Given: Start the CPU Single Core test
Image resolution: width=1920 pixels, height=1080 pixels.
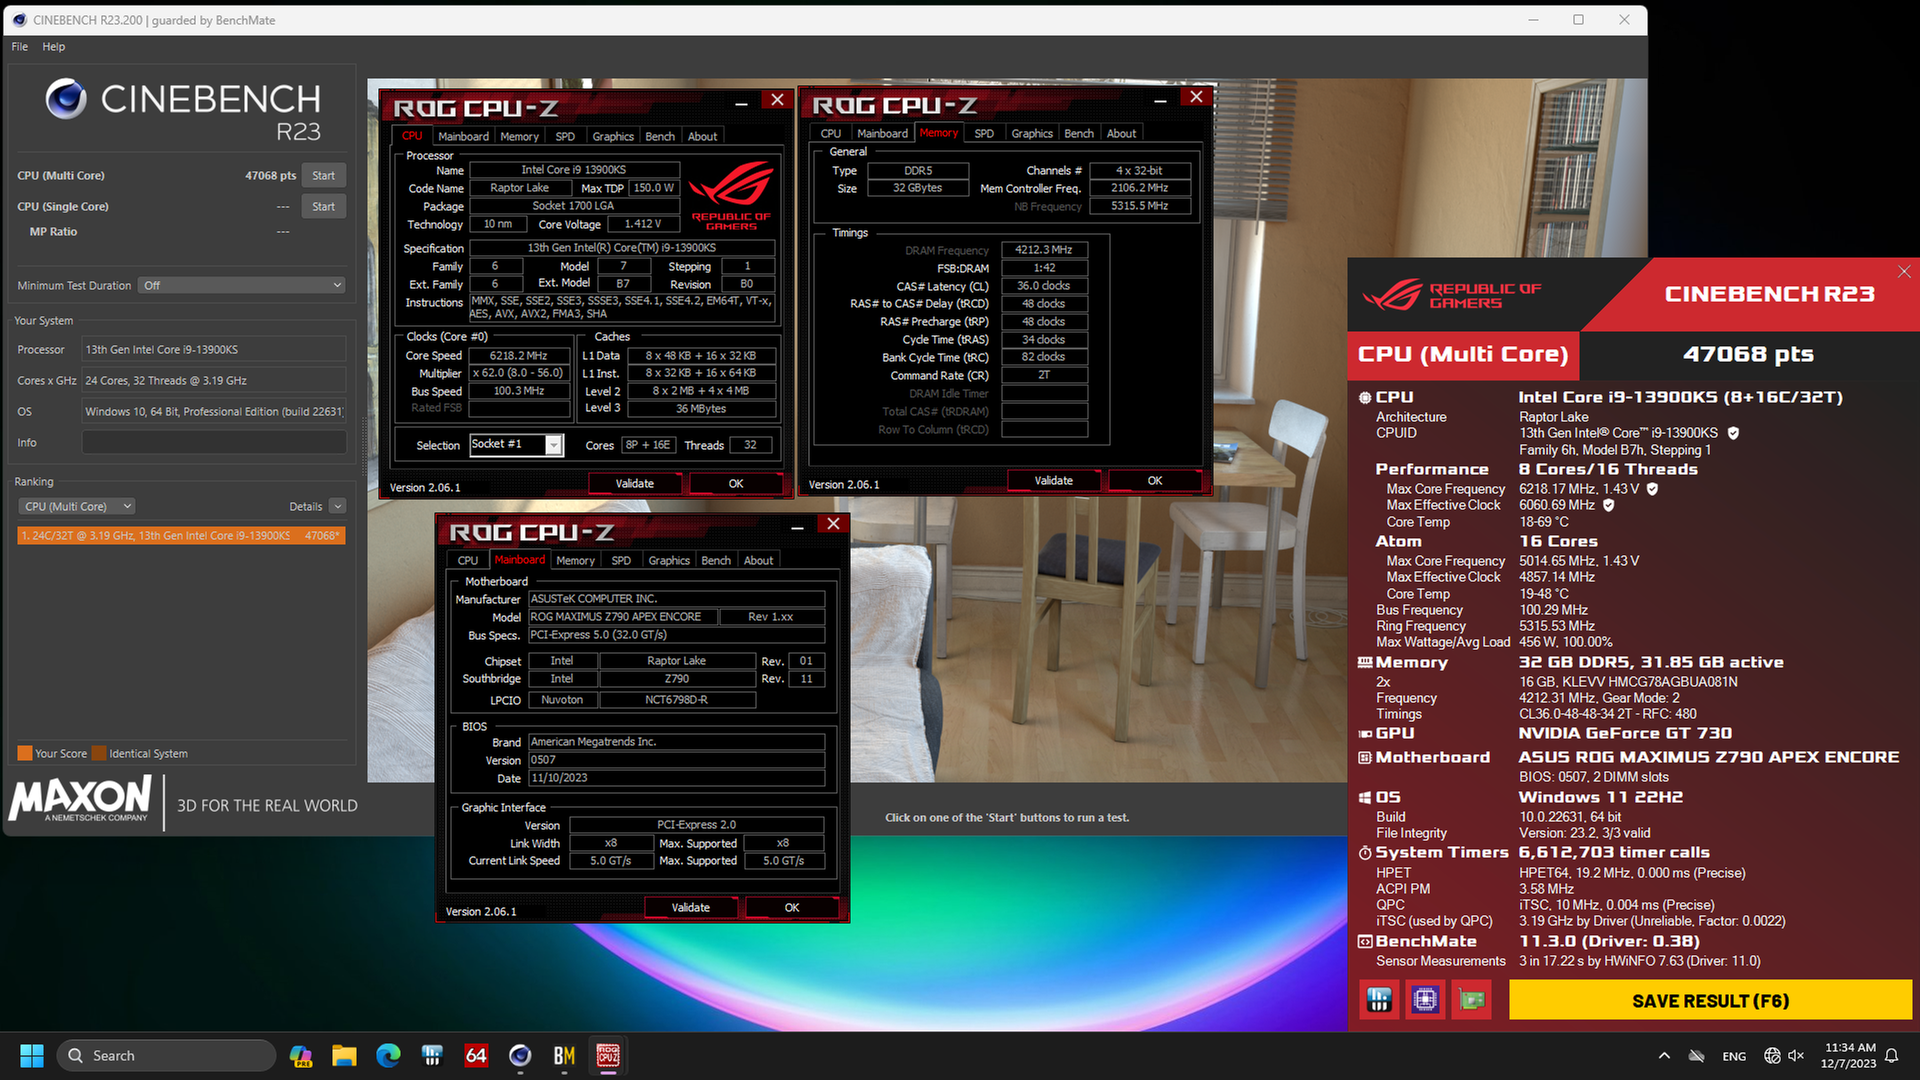Looking at the screenshot, I should click(x=323, y=206).
